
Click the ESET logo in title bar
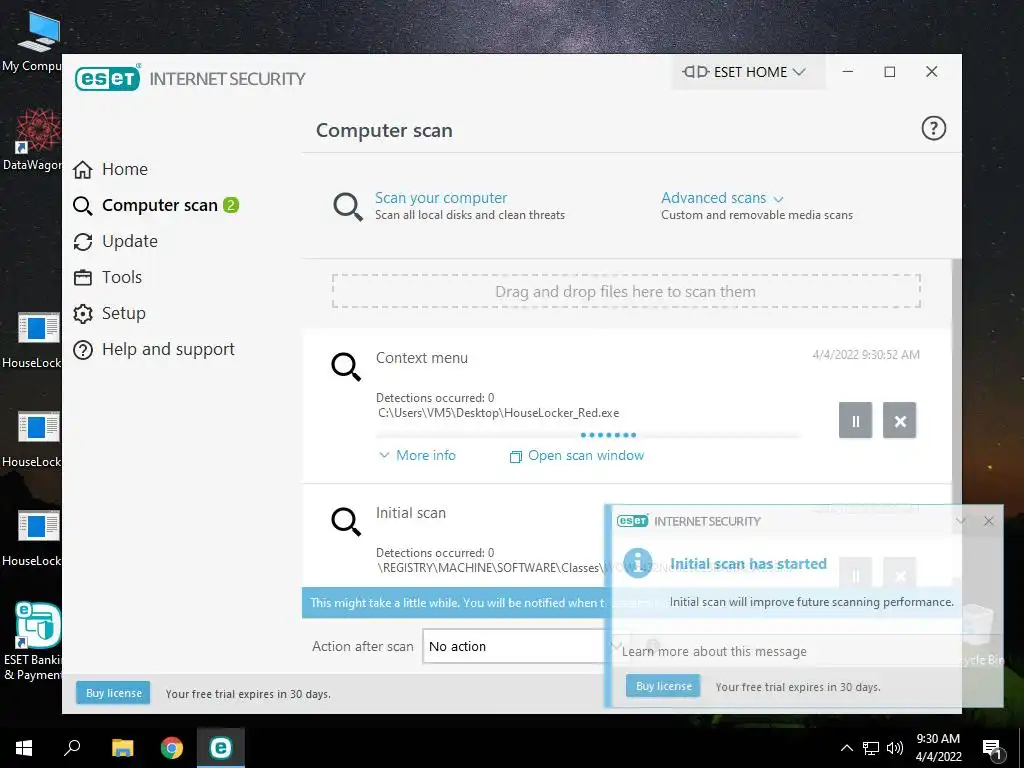click(x=108, y=78)
